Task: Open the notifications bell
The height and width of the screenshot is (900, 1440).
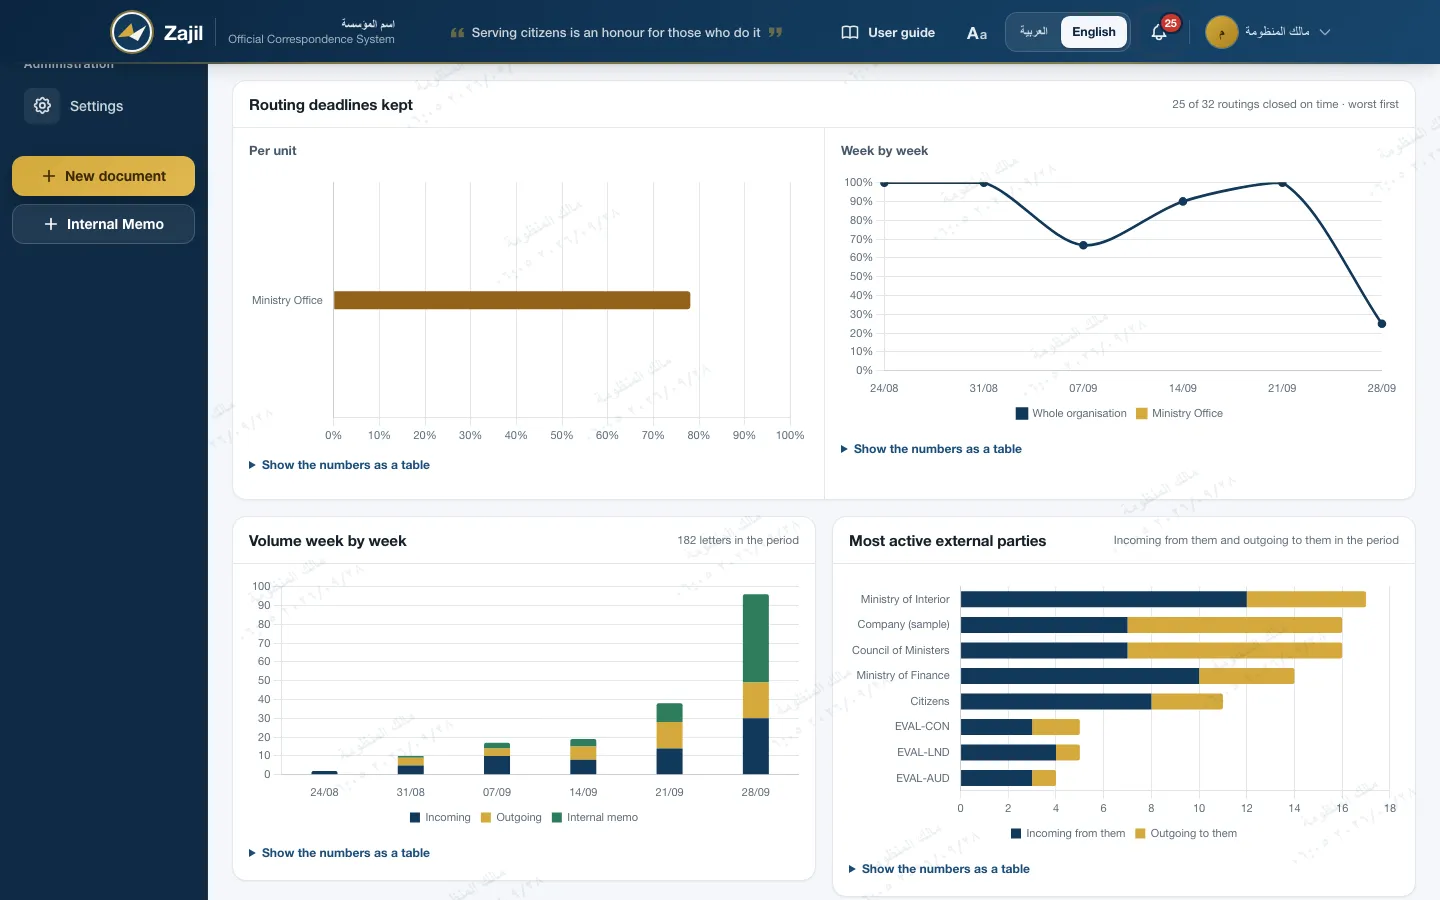Action: [x=1159, y=32]
